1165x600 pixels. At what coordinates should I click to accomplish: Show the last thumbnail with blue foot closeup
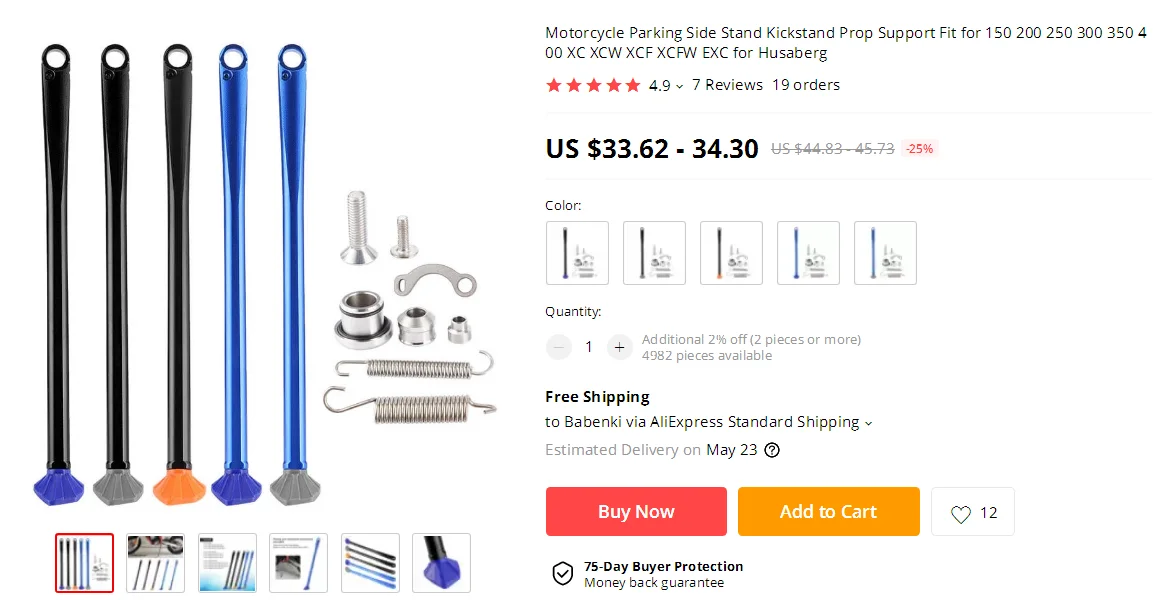tap(441, 563)
